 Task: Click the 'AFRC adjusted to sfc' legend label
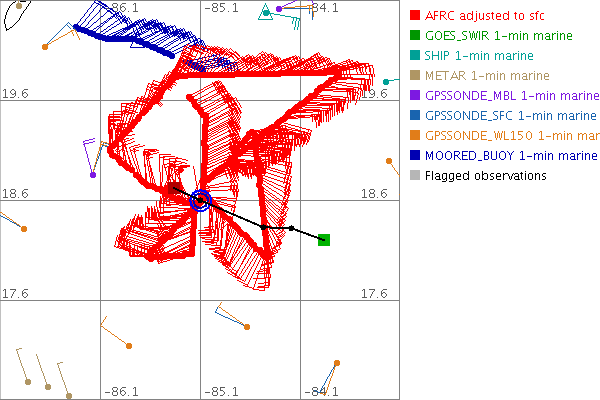coord(479,16)
